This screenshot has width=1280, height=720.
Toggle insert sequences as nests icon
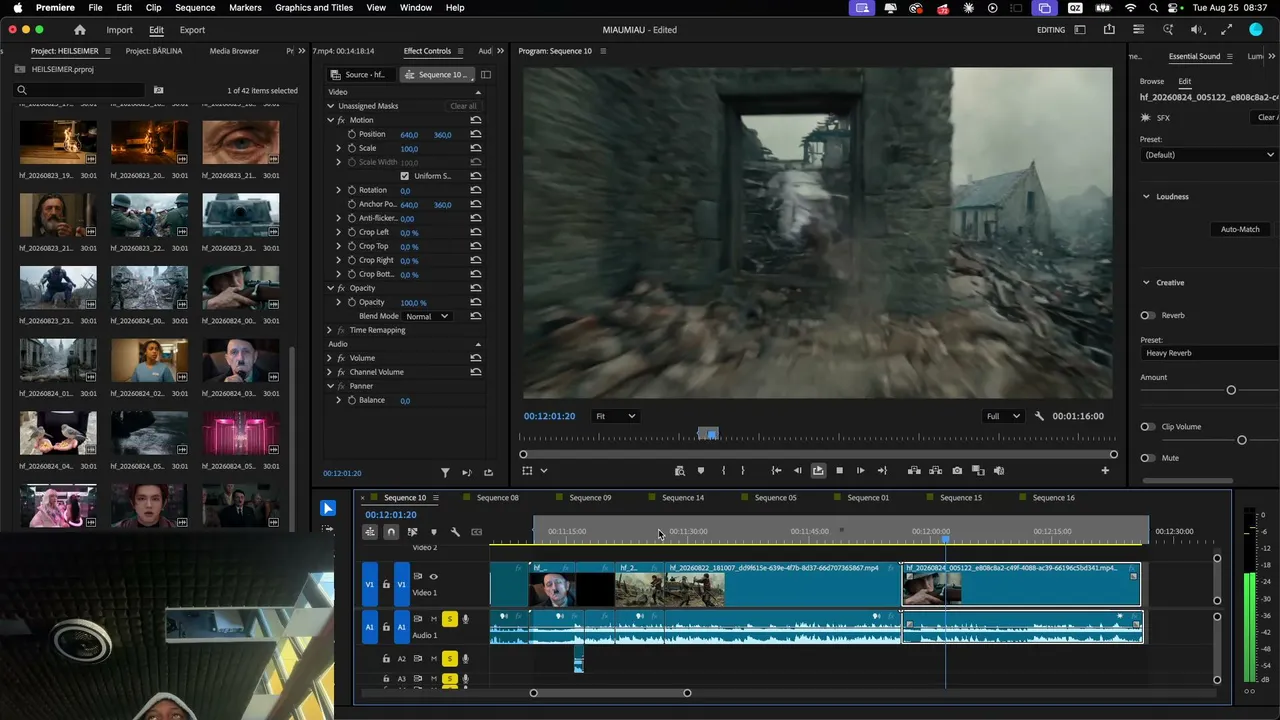370,532
